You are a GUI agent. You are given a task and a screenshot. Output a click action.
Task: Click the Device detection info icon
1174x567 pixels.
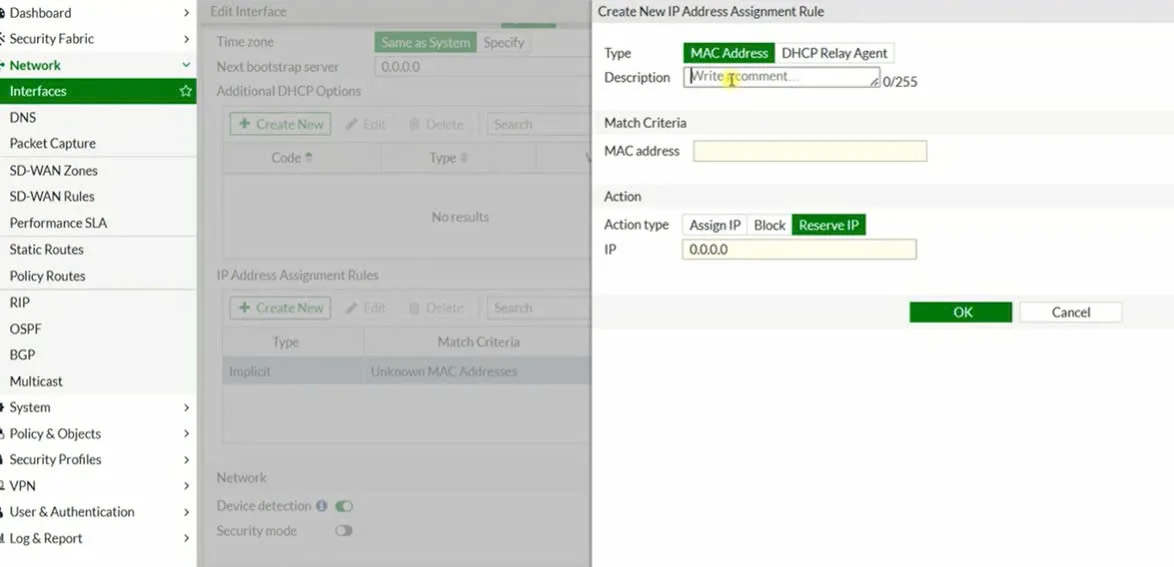click(x=321, y=506)
